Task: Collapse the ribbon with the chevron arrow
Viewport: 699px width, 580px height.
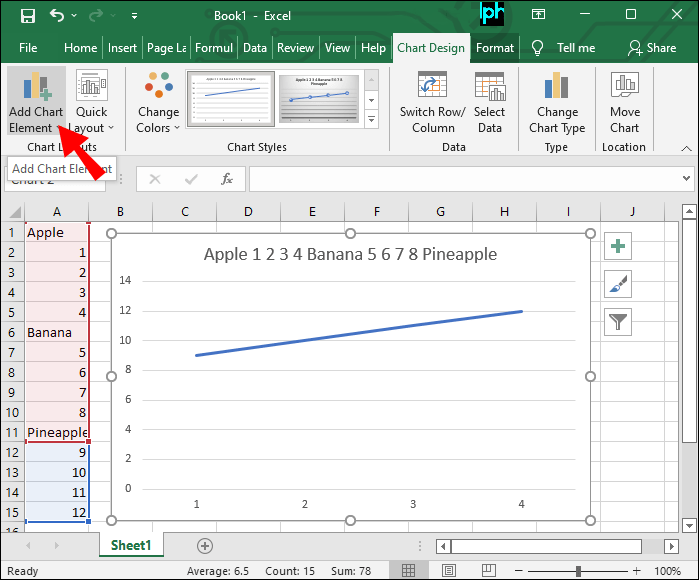Action: click(x=684, y=148)
